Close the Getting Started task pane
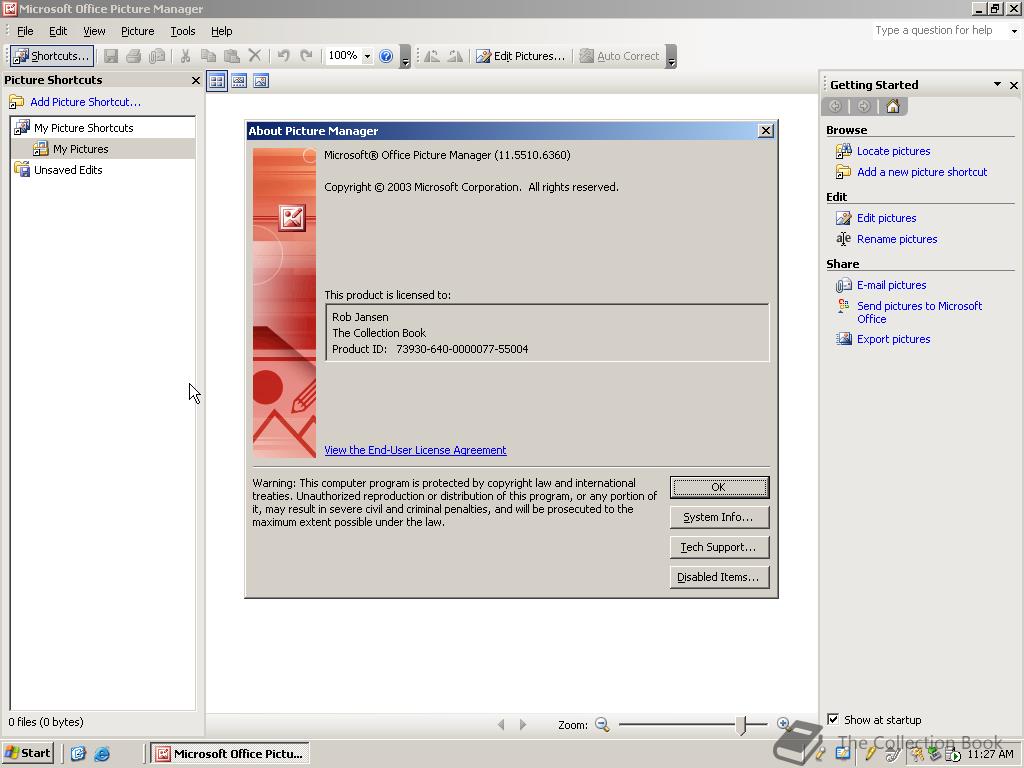This screenshot has width=1024, height=768. (1014, 85)
